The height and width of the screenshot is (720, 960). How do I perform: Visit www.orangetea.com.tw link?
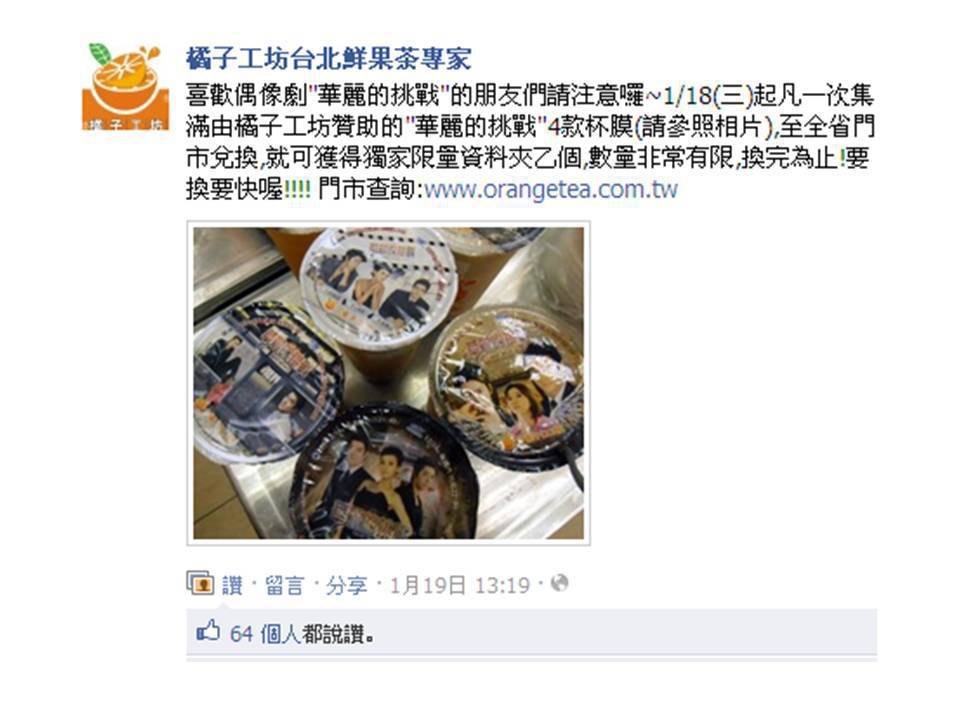point(550,189)
